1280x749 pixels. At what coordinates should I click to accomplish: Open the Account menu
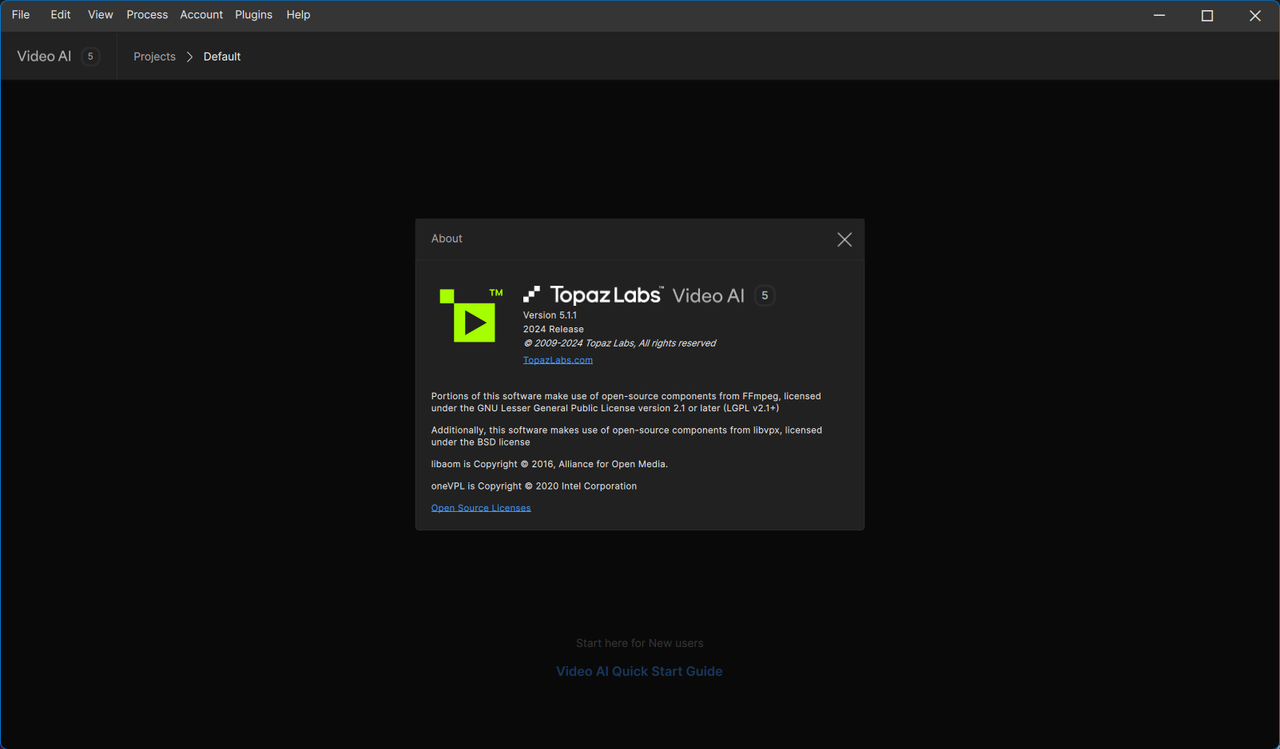click(201, 15)
